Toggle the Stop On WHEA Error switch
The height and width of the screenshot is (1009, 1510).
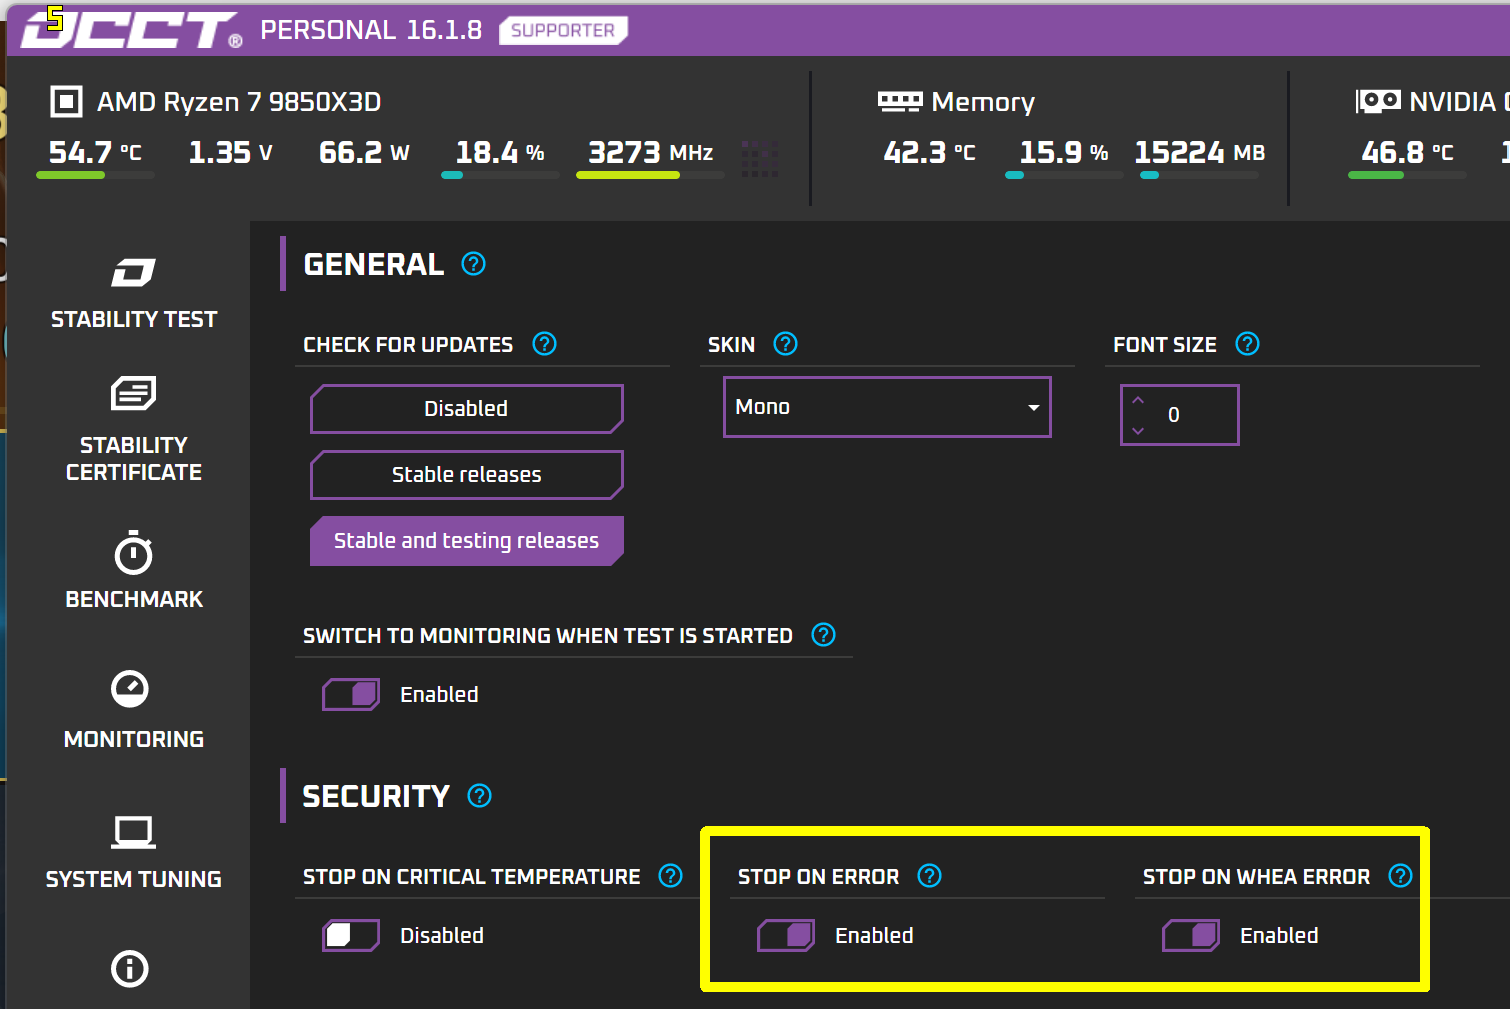(1191, 935)
